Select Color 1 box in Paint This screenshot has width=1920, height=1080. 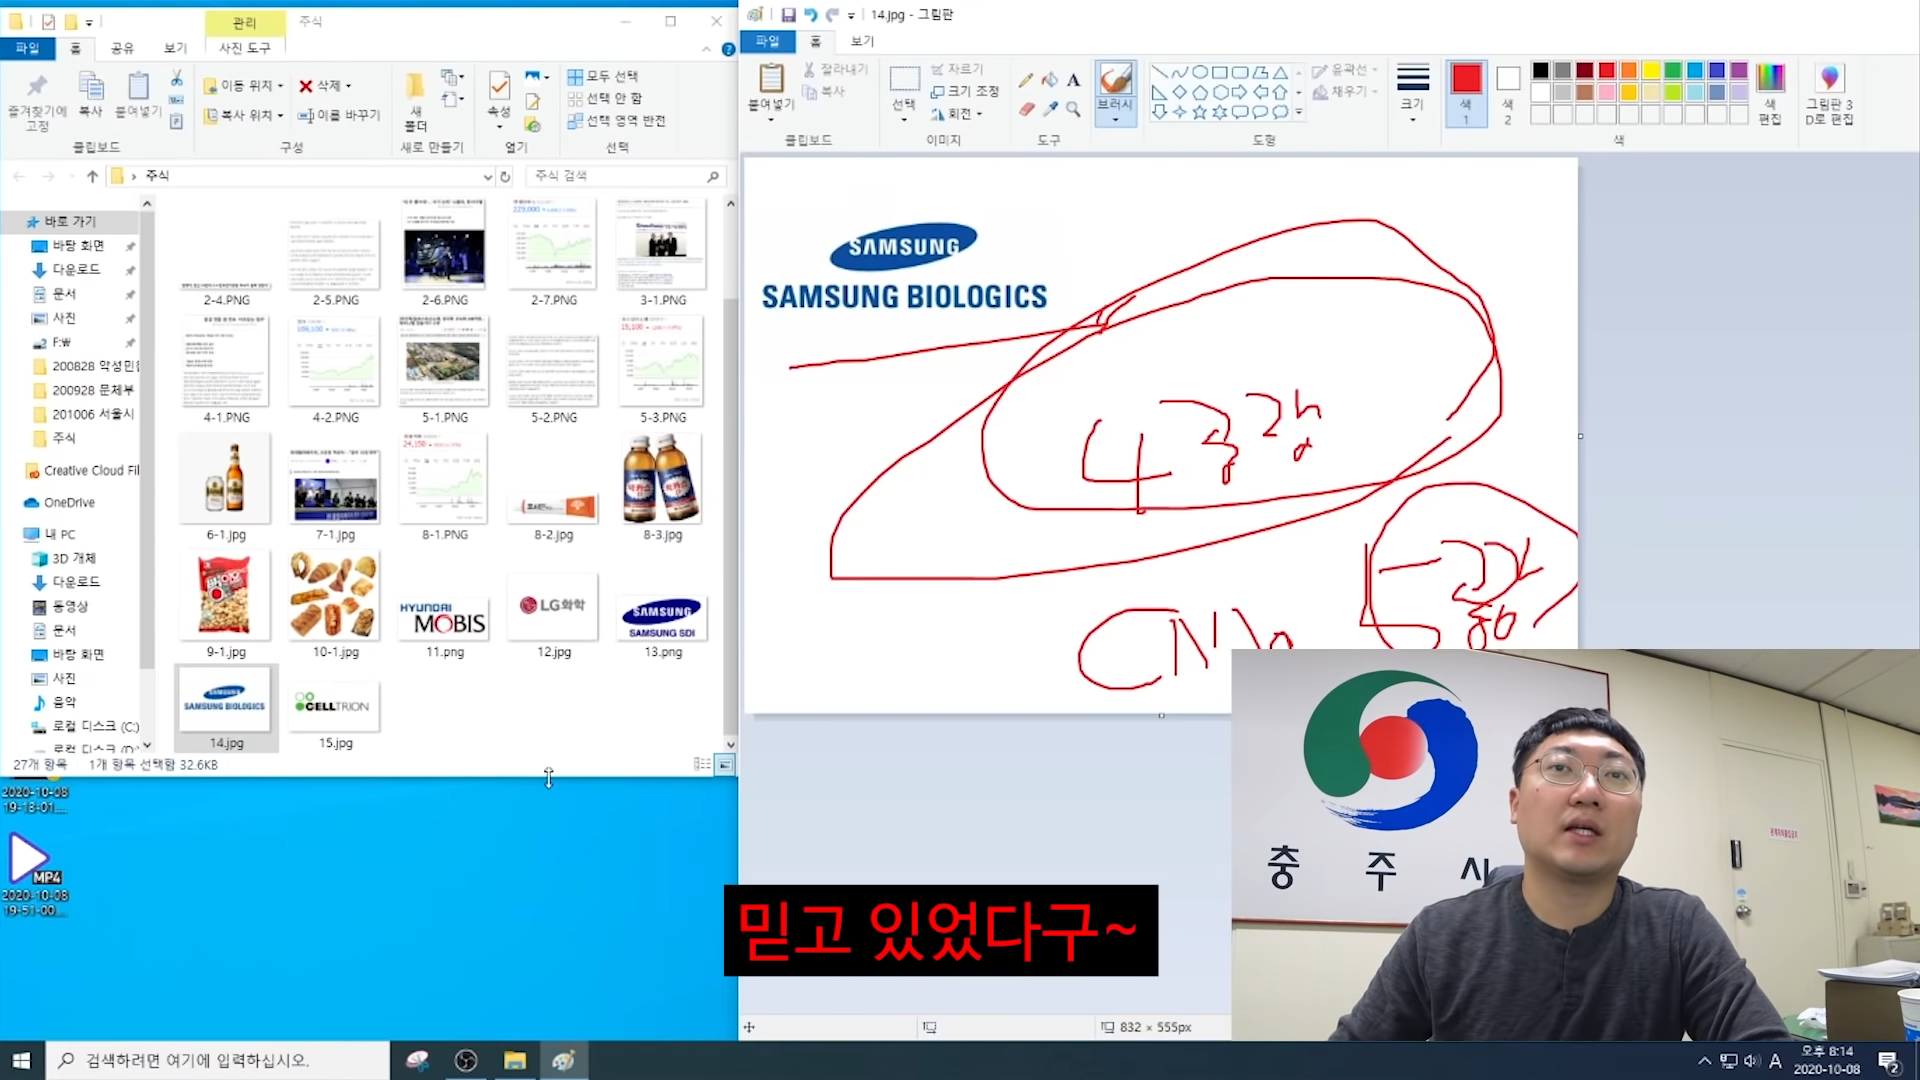pyautogui.click(x=1466, y=92)
